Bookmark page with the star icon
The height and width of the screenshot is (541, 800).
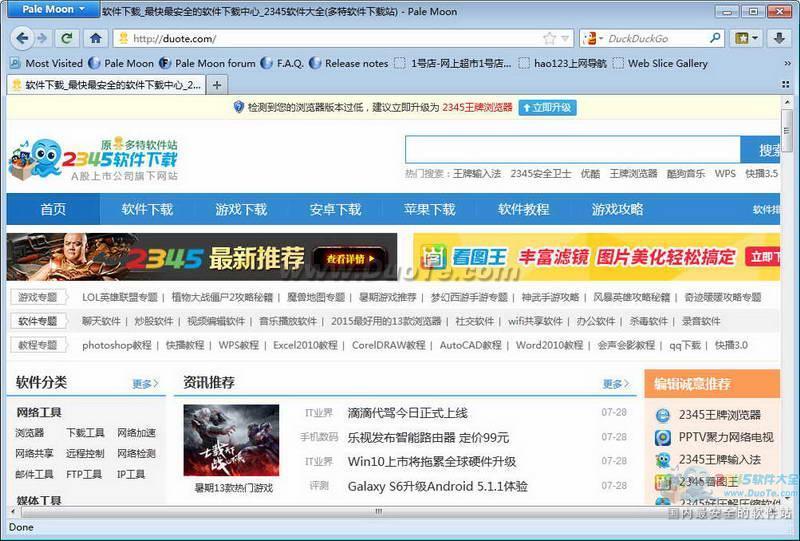pos(549,38)
